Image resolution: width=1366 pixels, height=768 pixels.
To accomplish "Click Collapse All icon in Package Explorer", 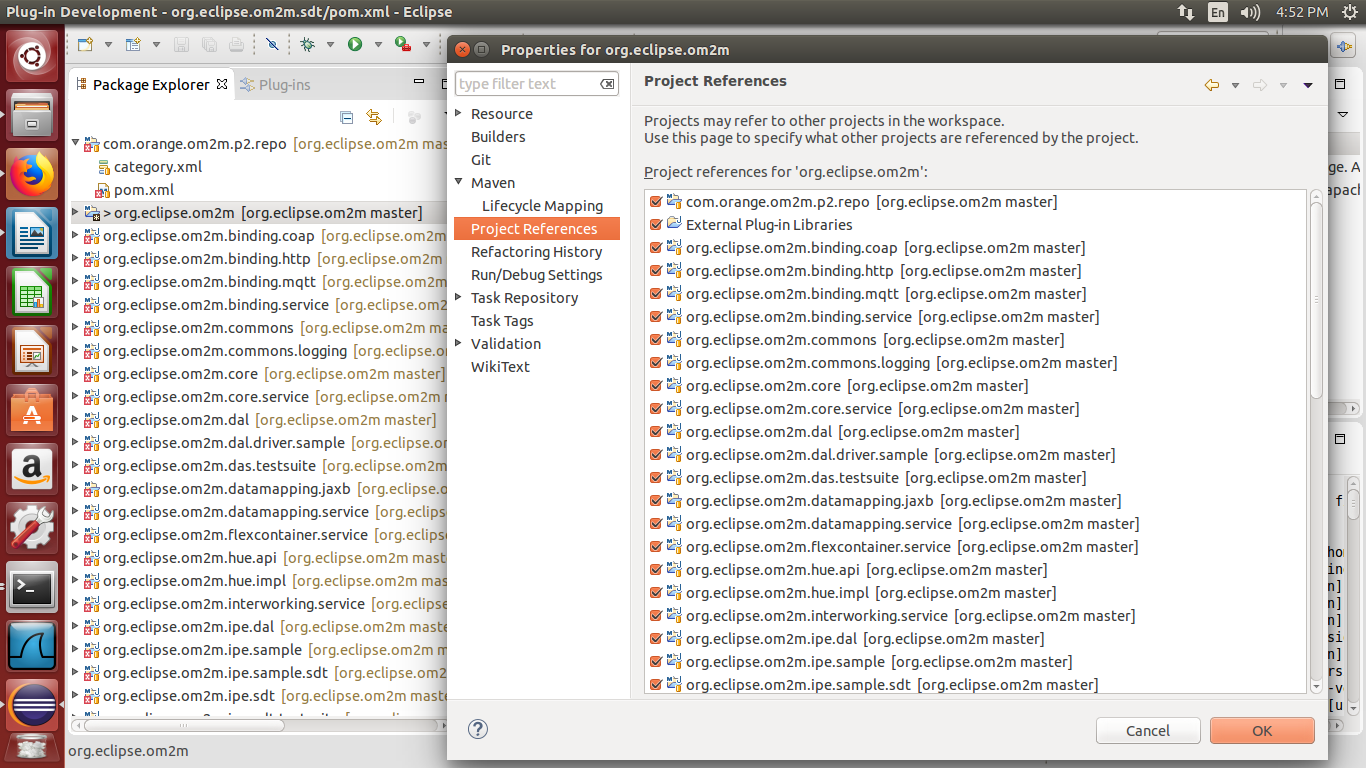I will [347, 117].
